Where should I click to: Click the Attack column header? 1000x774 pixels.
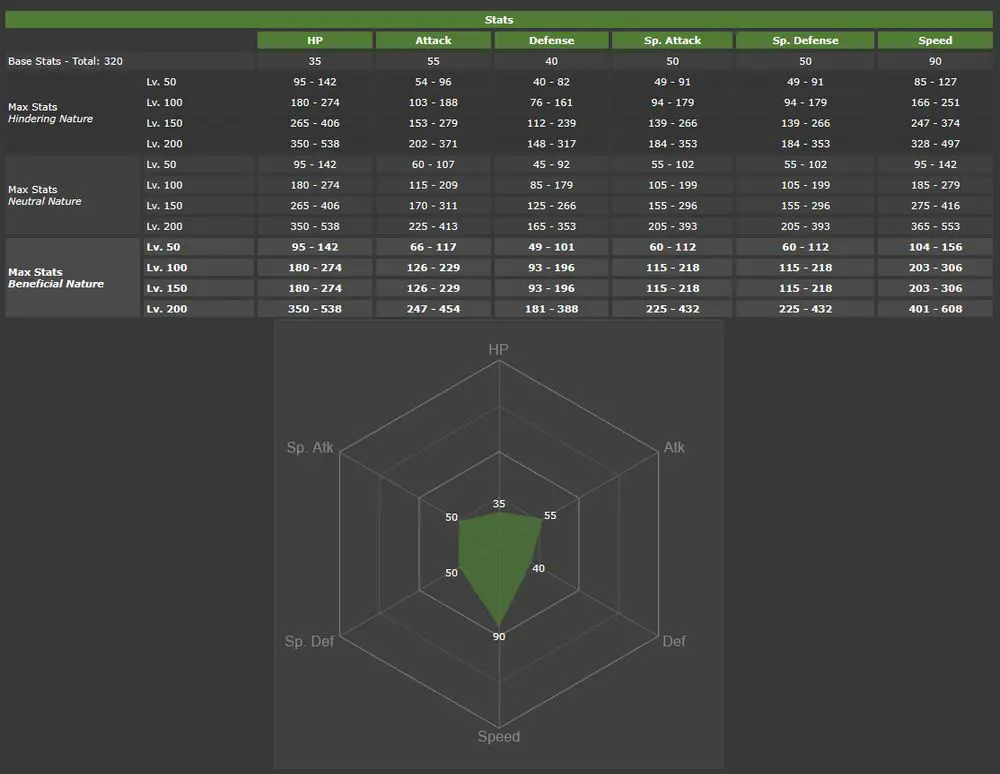pyautogui.click(x=433, y=41)
